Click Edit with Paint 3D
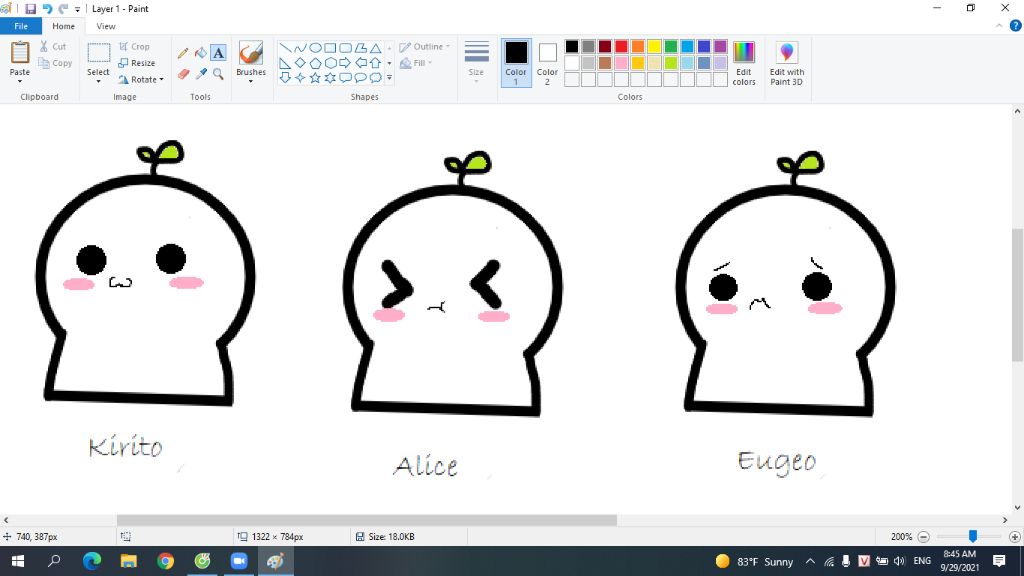This screenshot has height=576, width=1024. [x=787, y=63]
